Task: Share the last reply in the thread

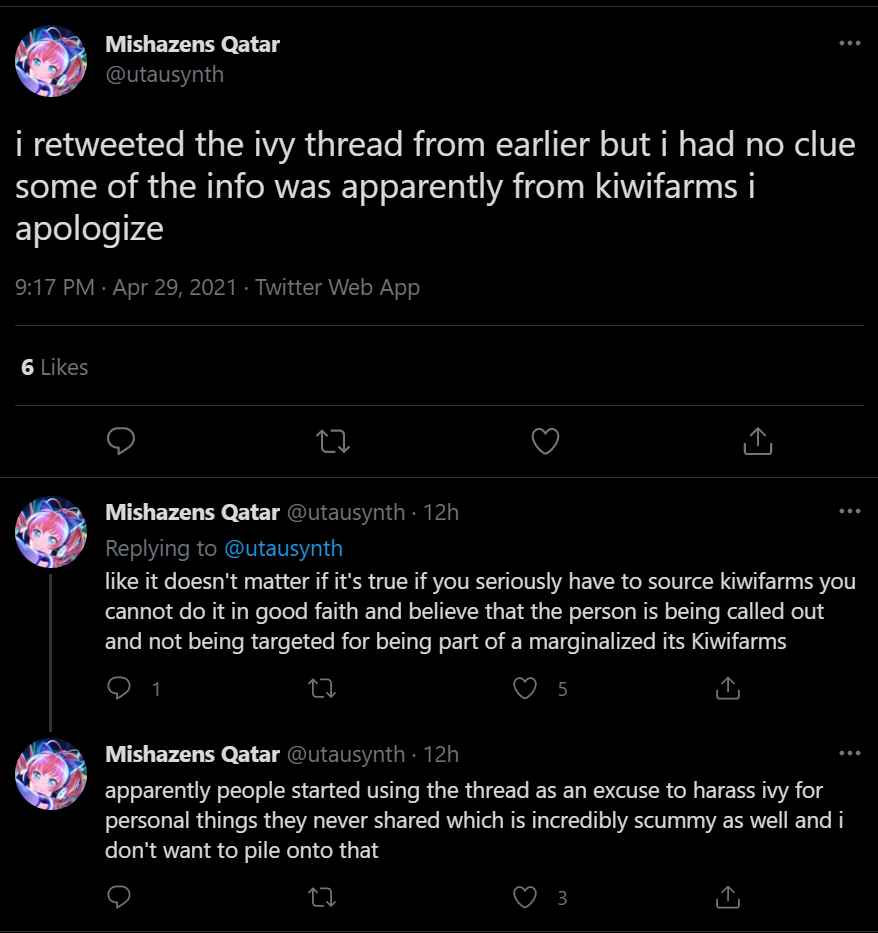Action: click(728, 897)
